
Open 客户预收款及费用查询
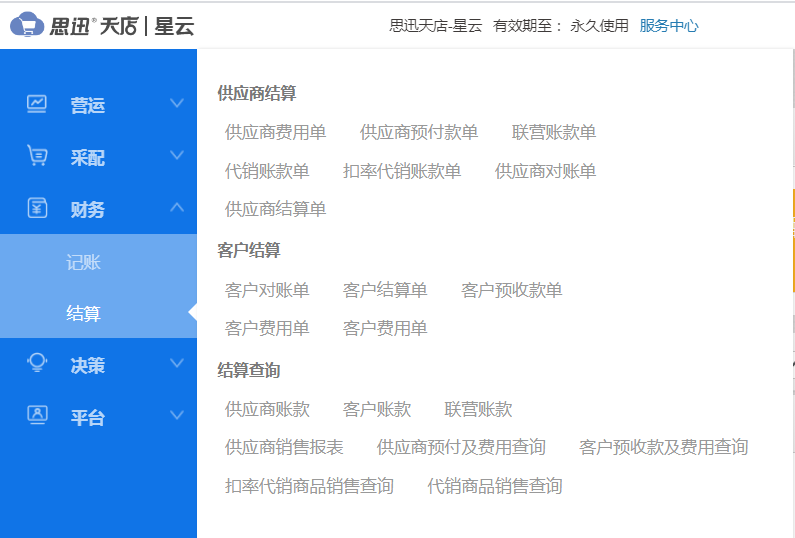coord(664,447)
